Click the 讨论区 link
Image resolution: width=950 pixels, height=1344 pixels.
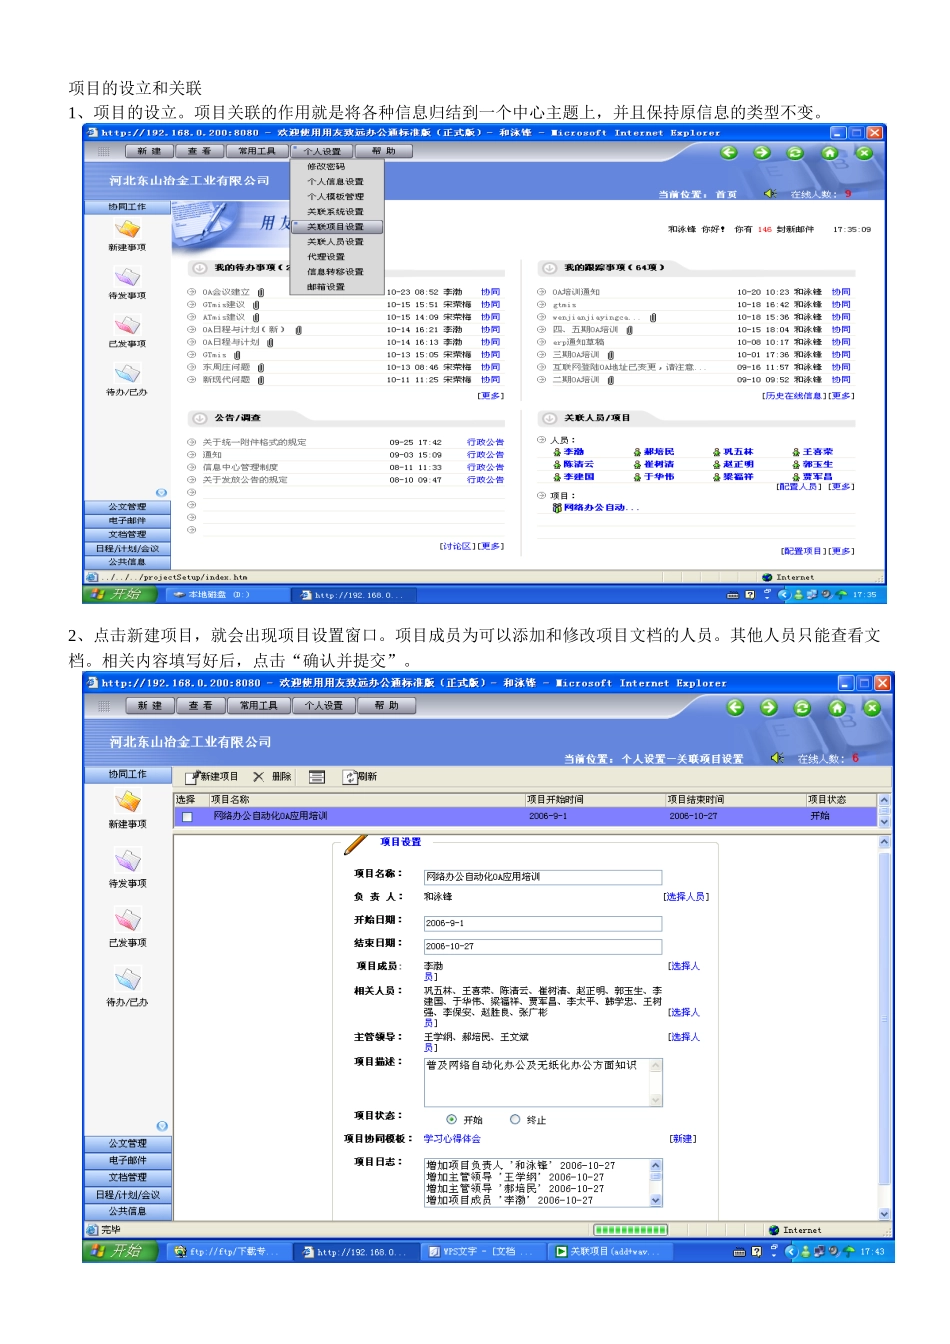point(457,546)
